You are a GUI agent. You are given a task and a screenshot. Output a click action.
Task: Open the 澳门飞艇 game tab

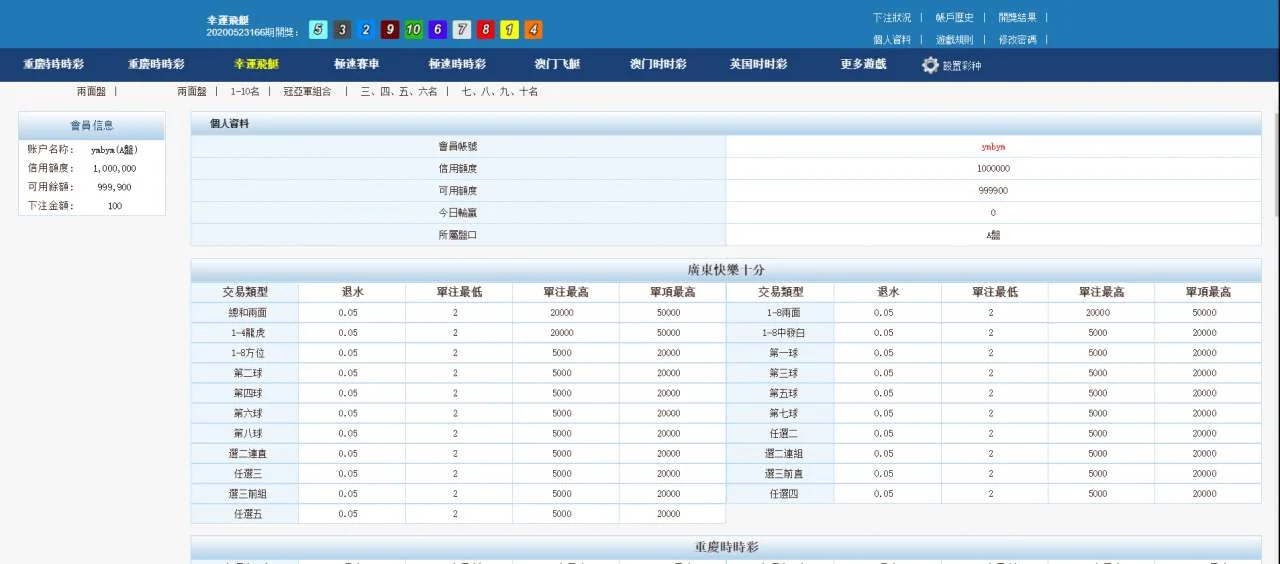click(x=557, y=64)
